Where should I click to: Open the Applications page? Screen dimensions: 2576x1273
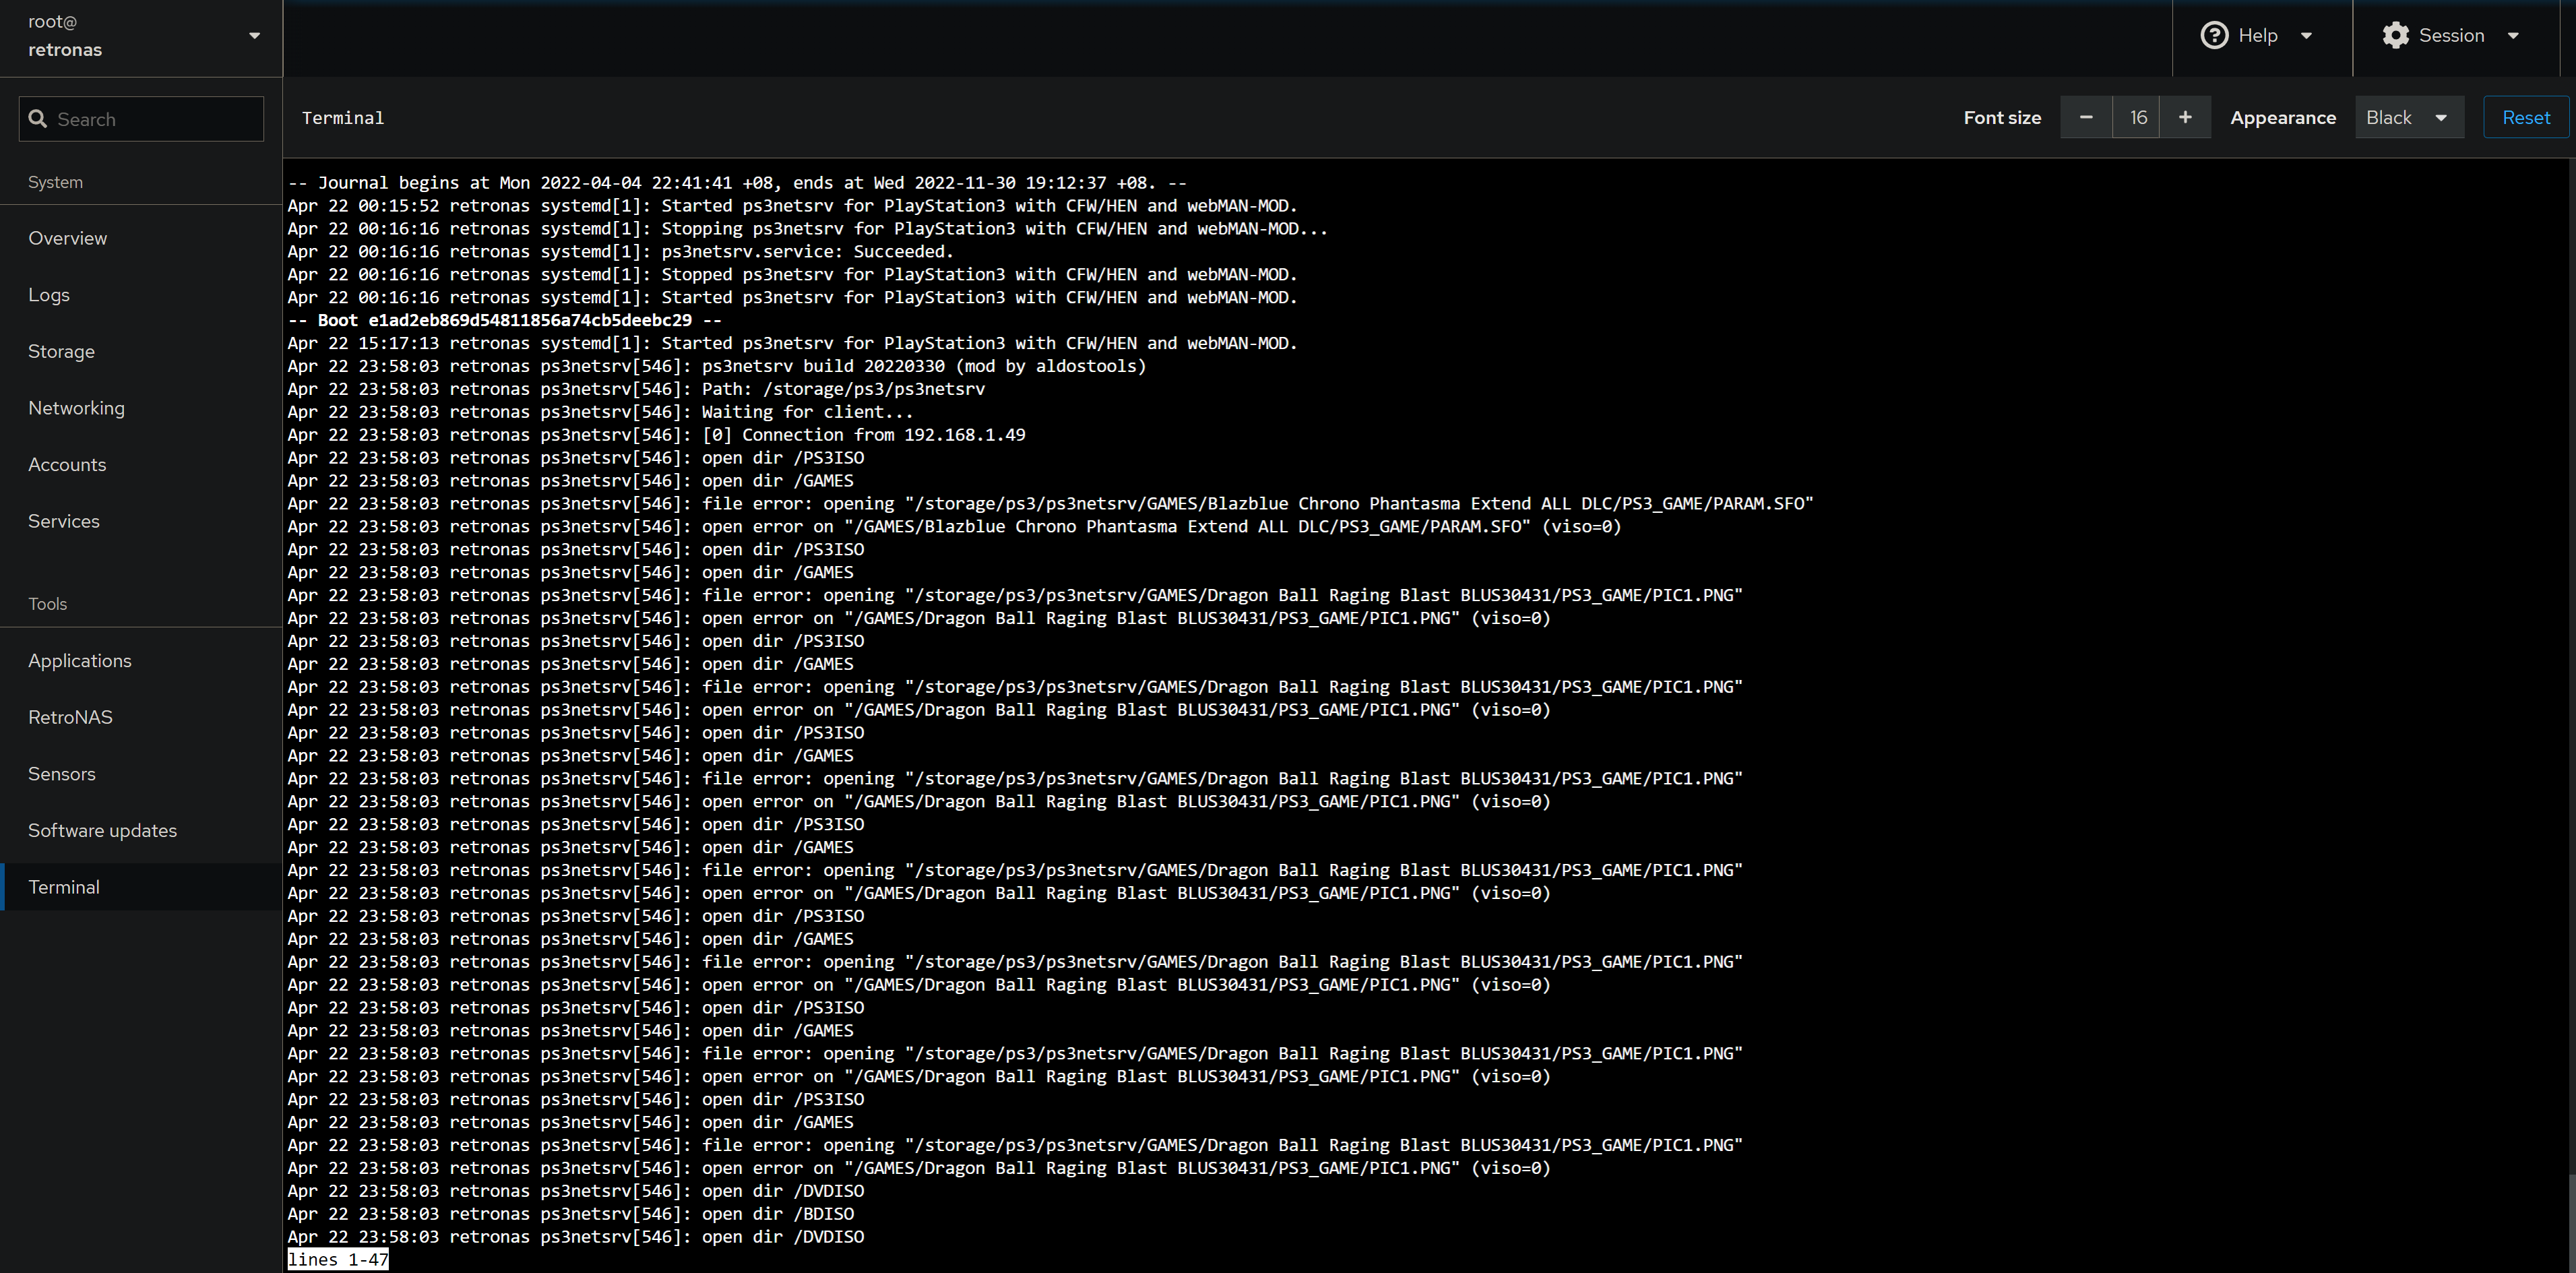(80, 660)
